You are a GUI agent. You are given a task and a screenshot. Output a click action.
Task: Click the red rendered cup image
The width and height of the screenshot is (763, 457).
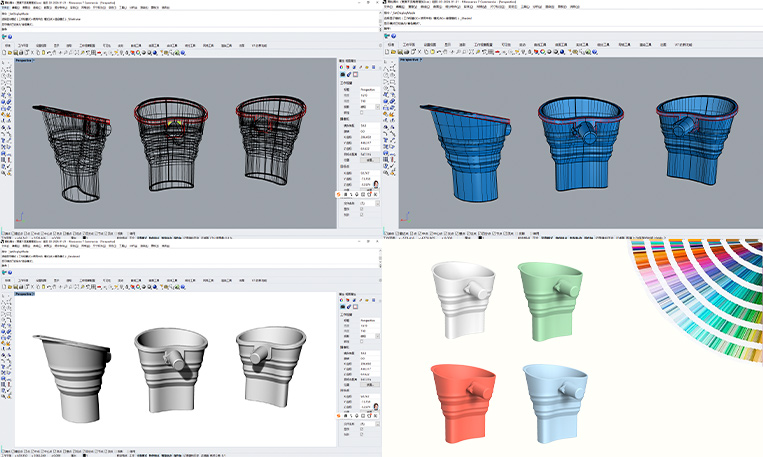(463, 403)
